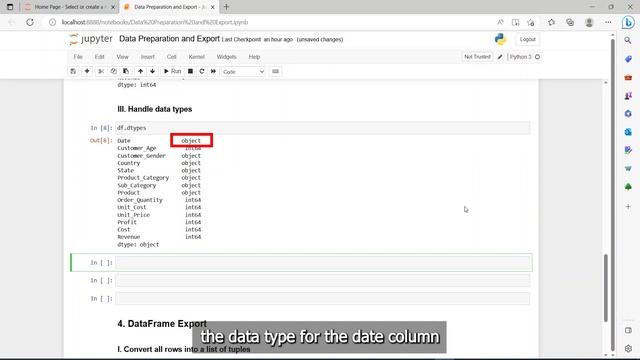640x360 pixels.
Task: Open browser Settings and more menu
Action: [608, 22]
